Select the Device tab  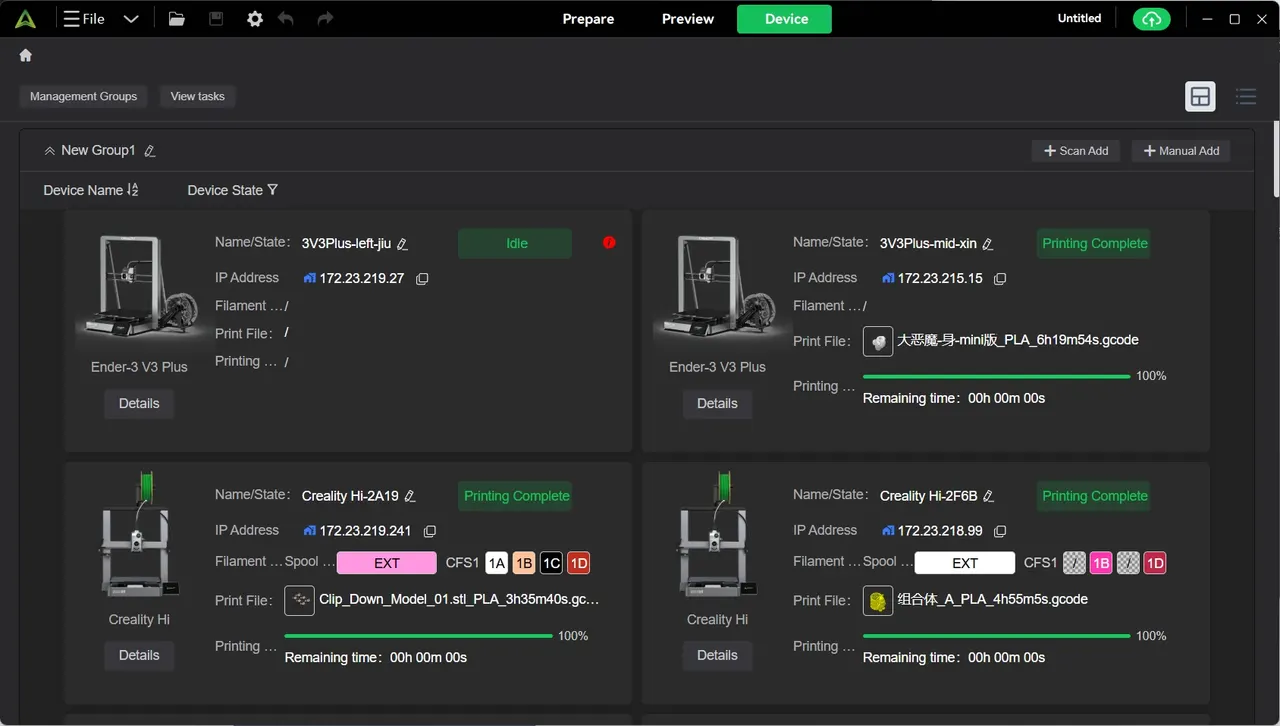point(786,19)
